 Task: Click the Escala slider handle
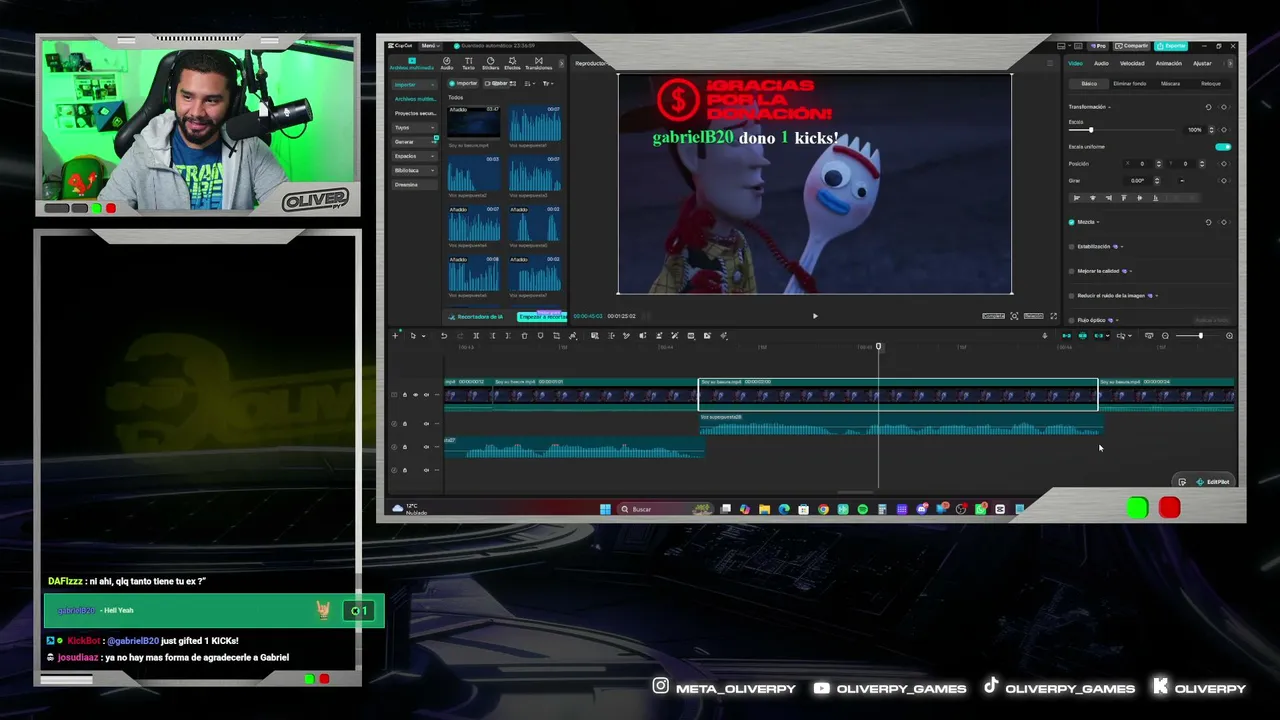coord(1090,130)
